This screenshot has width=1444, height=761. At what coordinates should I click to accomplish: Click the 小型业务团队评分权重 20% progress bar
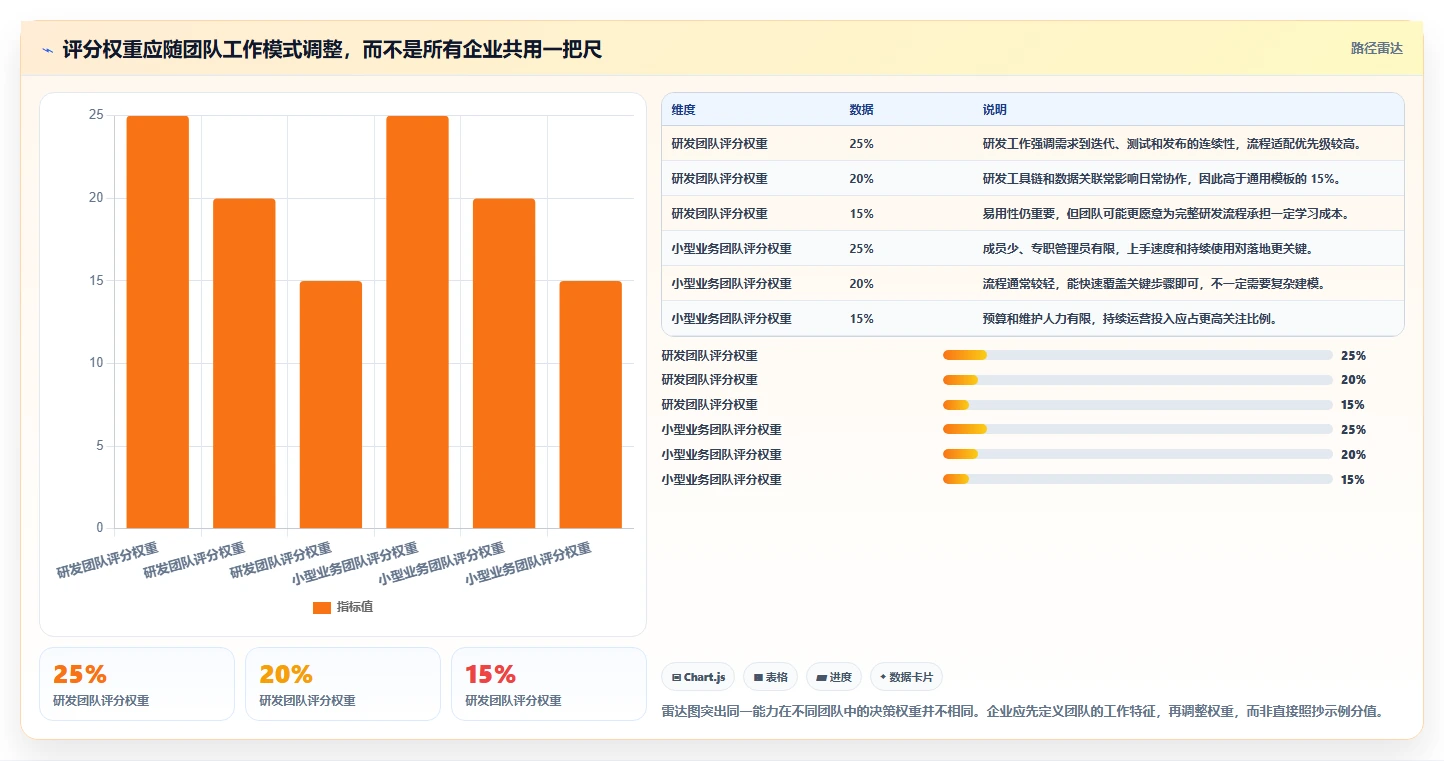[x=1138, y=455]
